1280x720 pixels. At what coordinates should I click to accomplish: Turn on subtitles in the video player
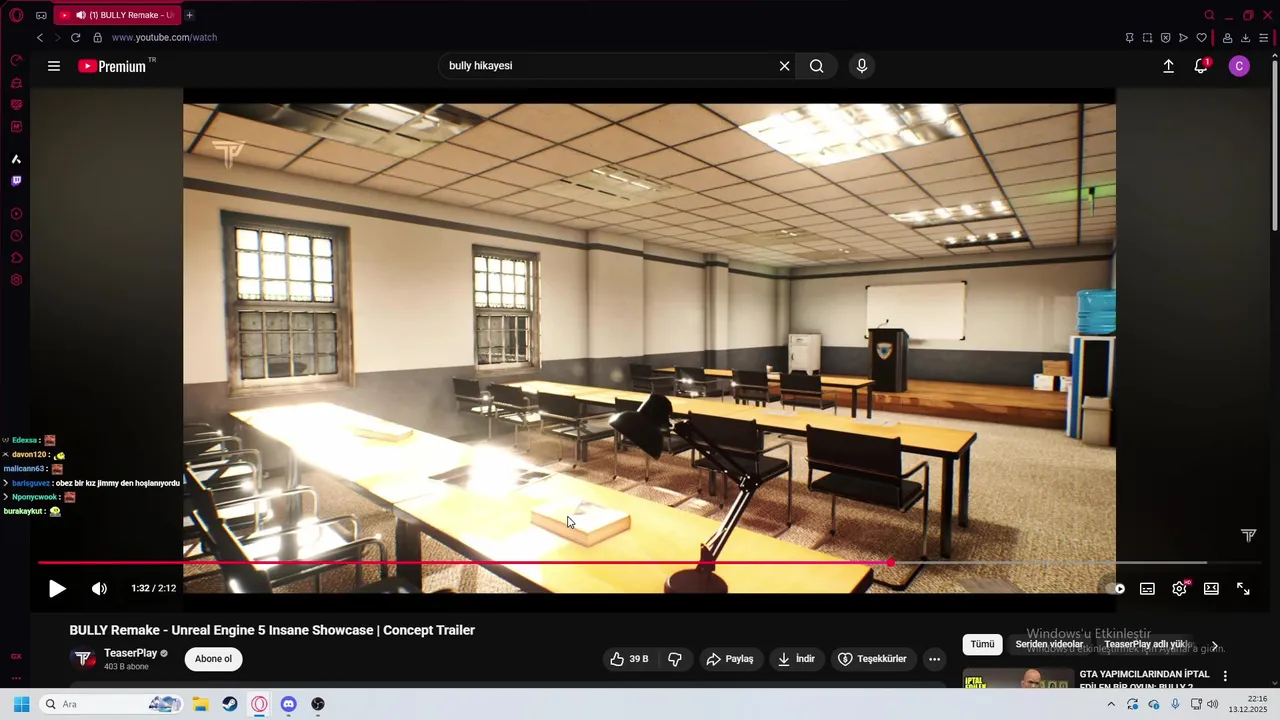[x=1147, y=589]
